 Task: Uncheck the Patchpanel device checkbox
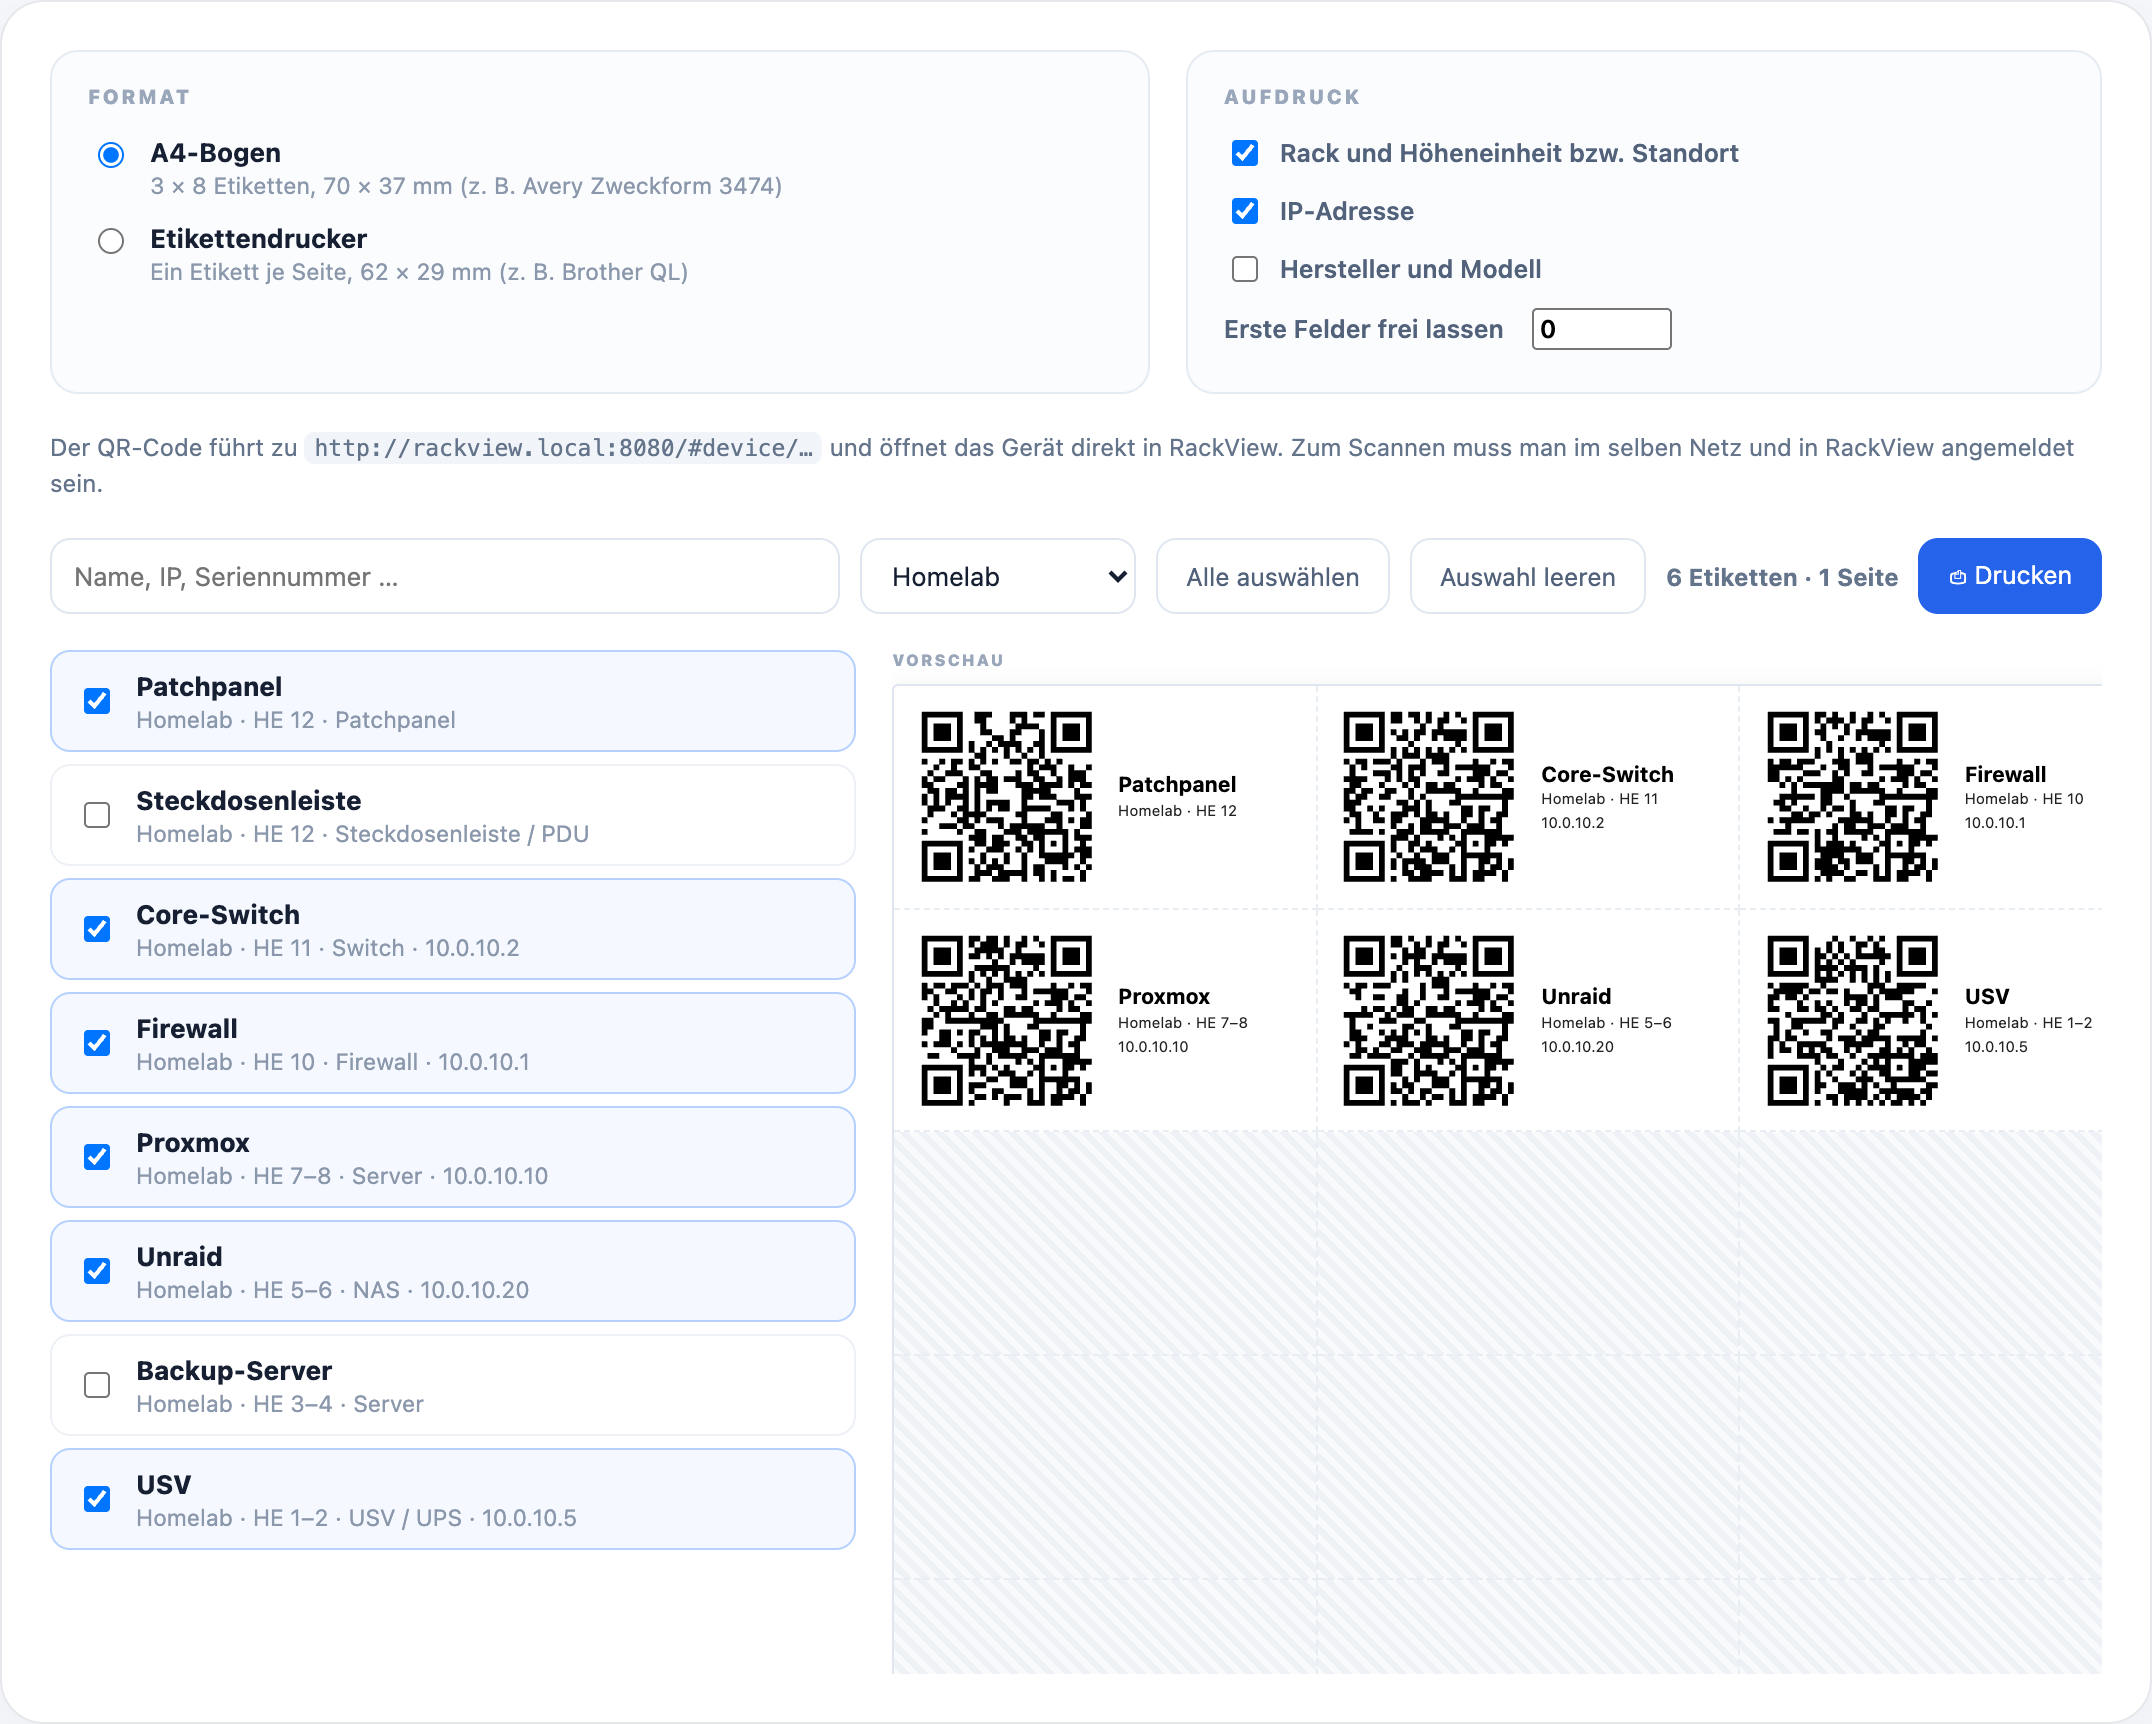(x=97, y=701)
